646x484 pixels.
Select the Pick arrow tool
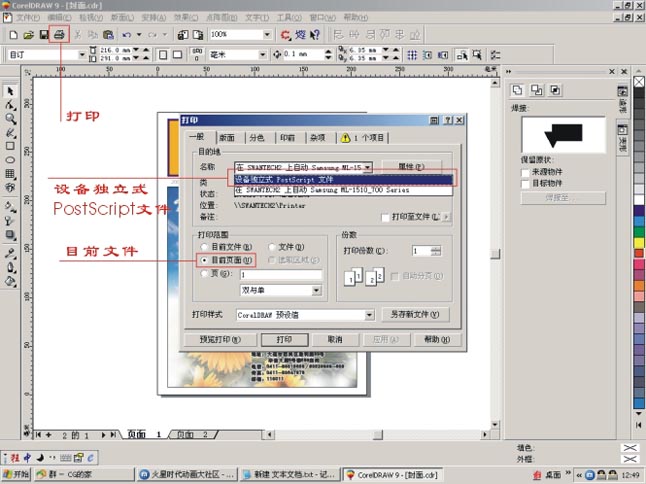10,90
